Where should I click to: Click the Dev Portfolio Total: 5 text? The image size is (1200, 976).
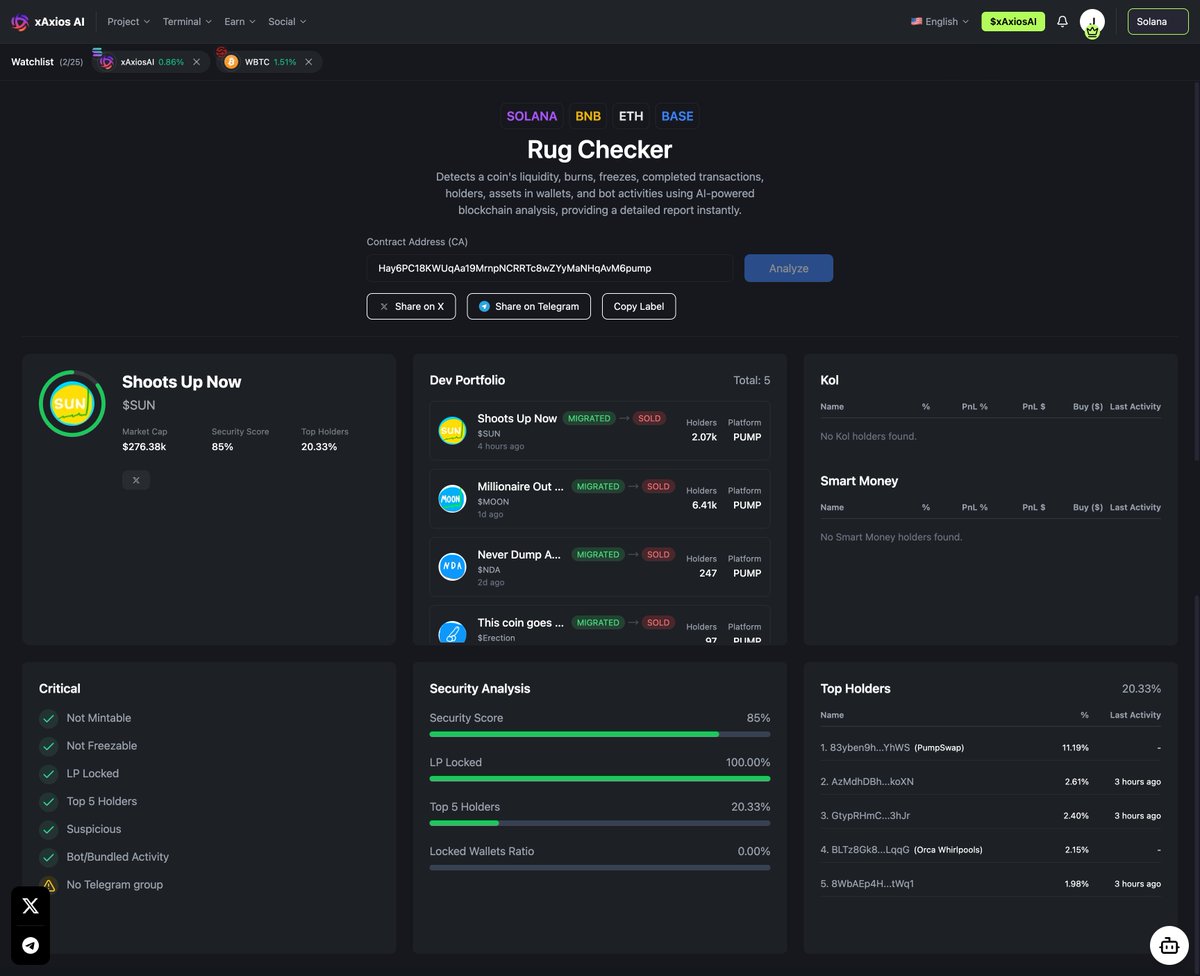click(x=752, y=380)
